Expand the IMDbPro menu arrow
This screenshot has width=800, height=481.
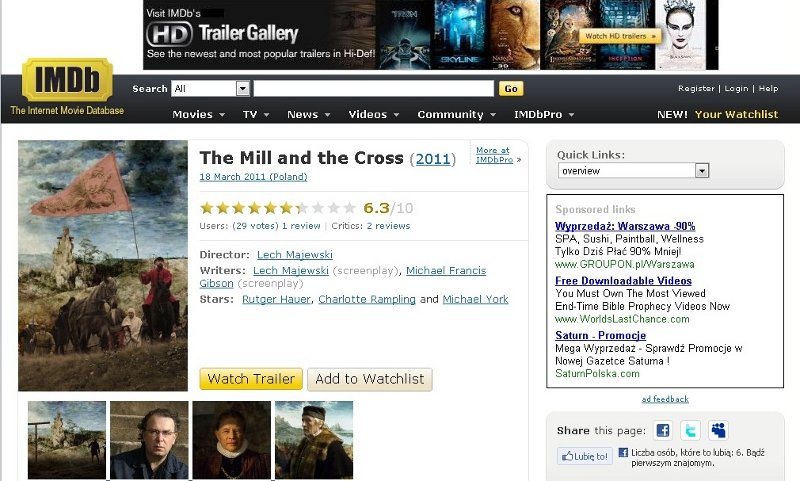click(571, 115)
